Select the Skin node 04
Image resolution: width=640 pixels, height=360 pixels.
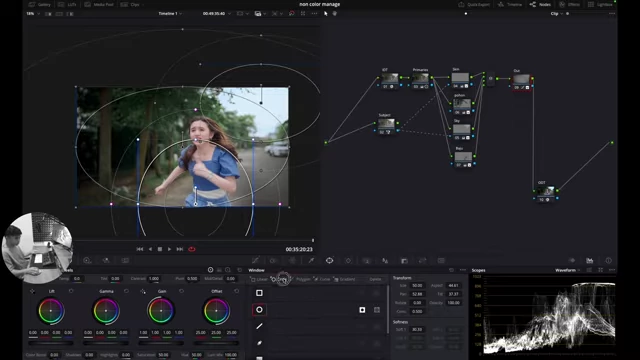460,80
